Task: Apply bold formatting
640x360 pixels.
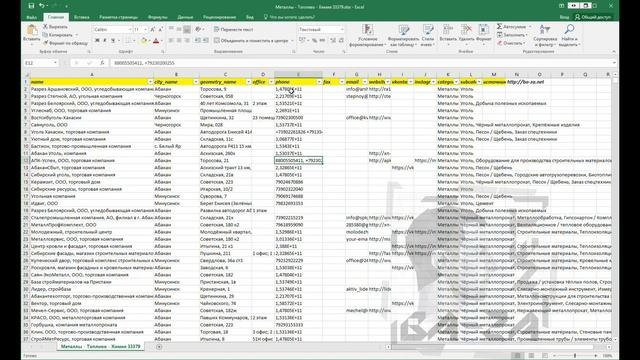Action: pyautogui.click(x=97, y=40)
